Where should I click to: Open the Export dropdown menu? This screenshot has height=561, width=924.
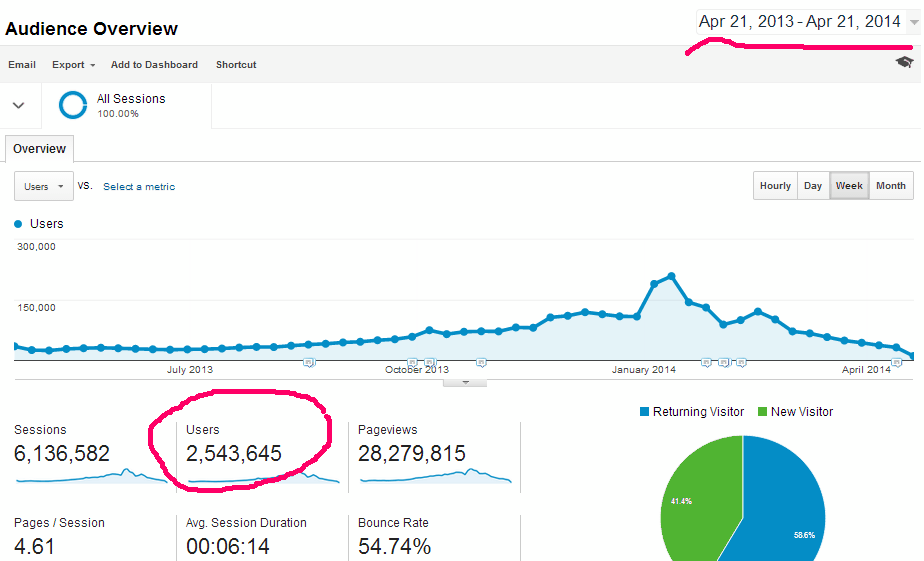coord(74,65)
